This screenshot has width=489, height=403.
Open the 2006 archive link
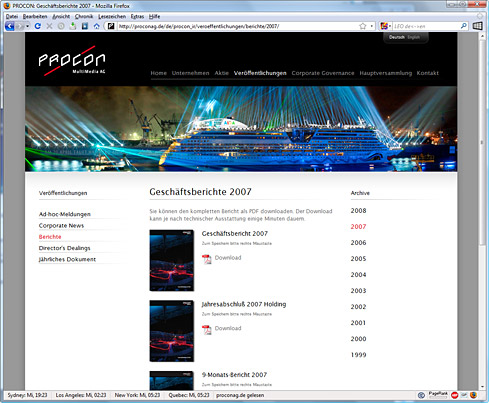pyautogui.click(x=358, y=243)
